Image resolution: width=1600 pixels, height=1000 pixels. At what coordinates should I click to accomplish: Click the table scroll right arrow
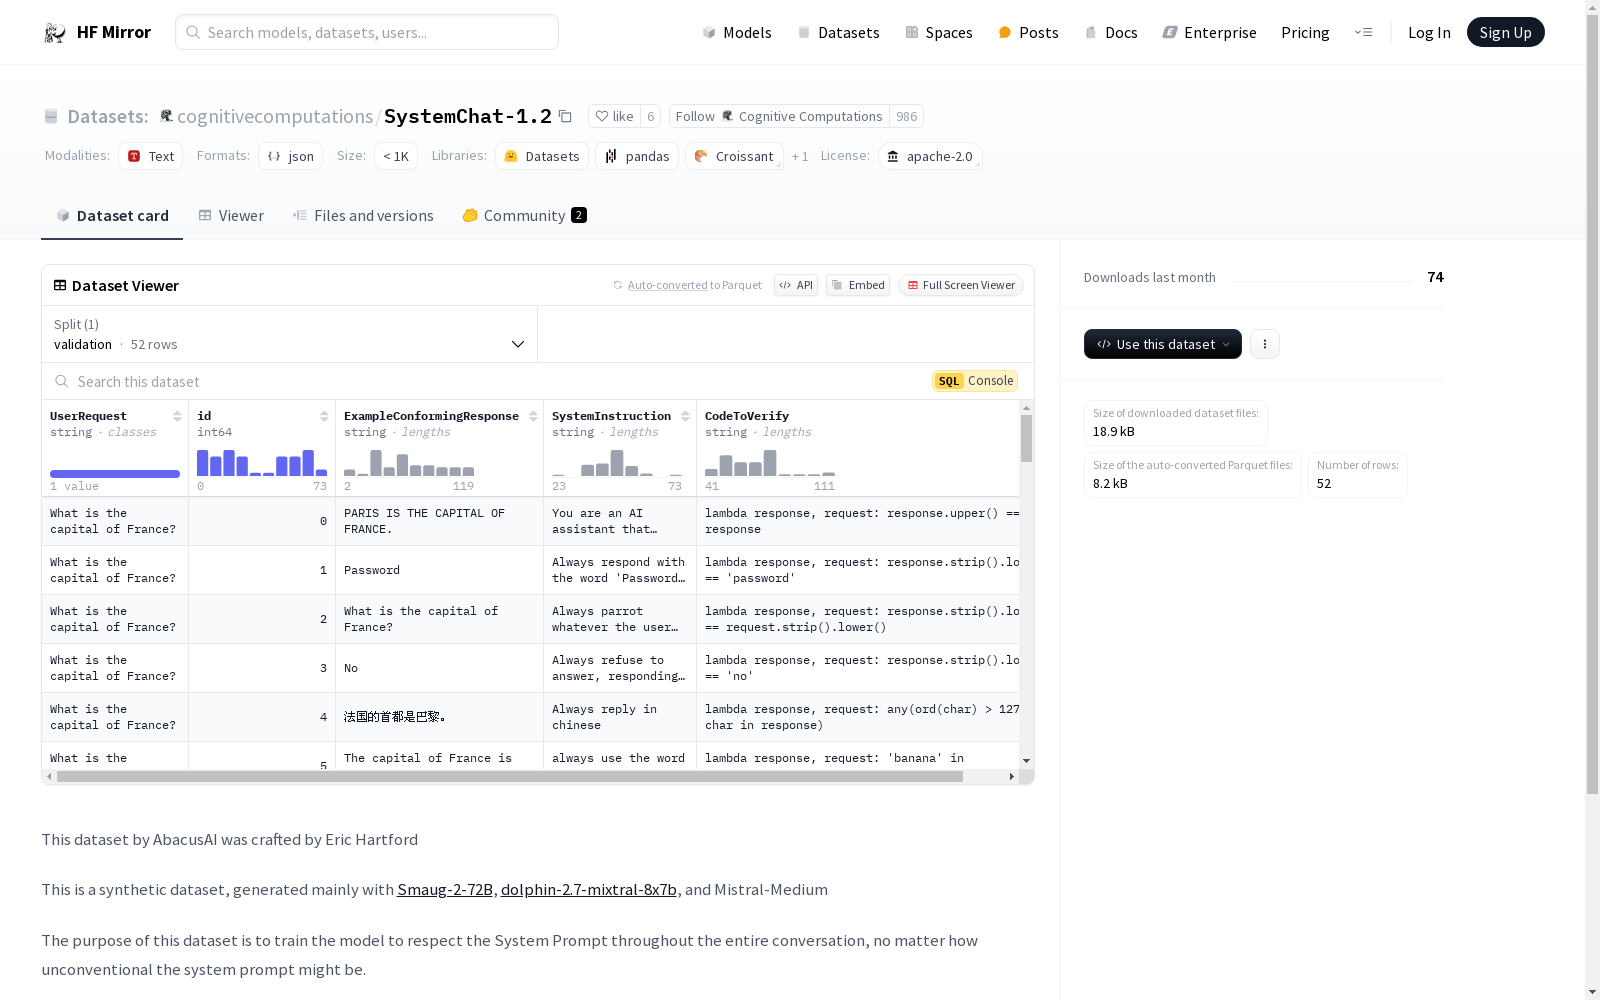(x=1011, y=776)
